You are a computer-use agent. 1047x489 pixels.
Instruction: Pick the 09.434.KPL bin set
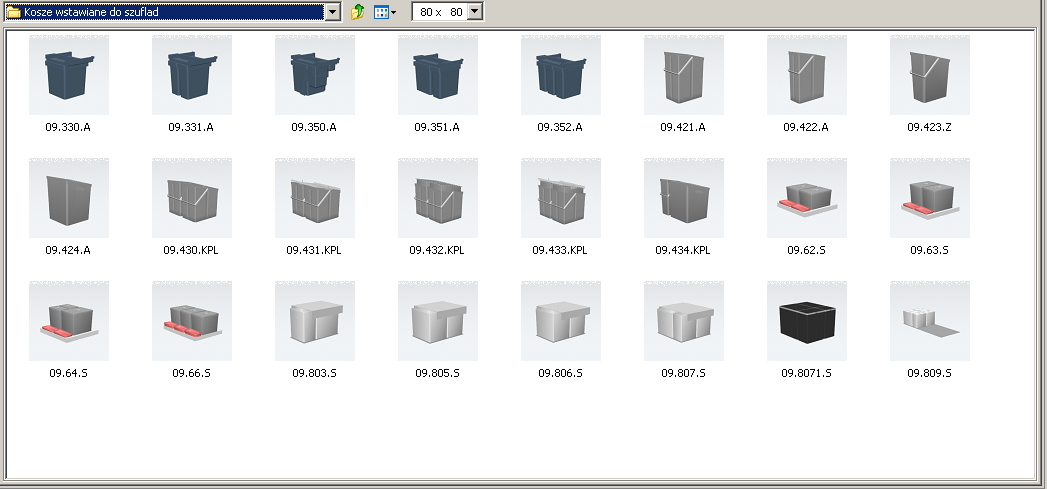click(x=683, y=198)
